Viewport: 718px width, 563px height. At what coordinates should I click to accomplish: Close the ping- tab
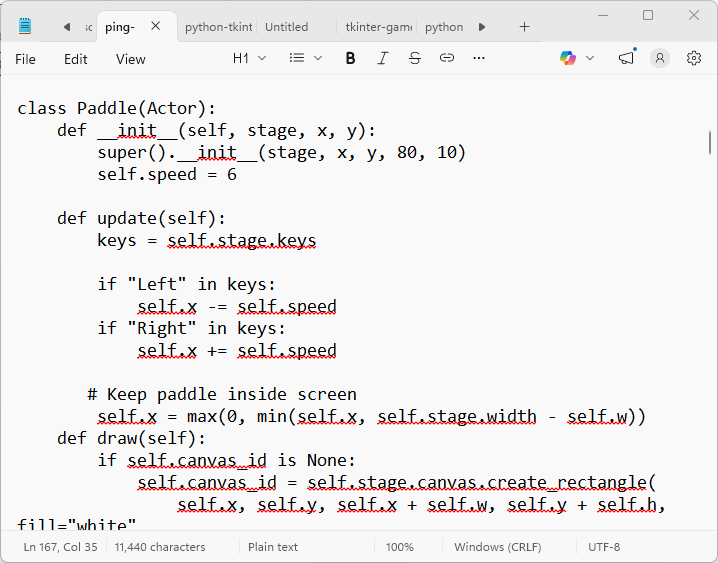pyautogui.click(x=156, y=26)
